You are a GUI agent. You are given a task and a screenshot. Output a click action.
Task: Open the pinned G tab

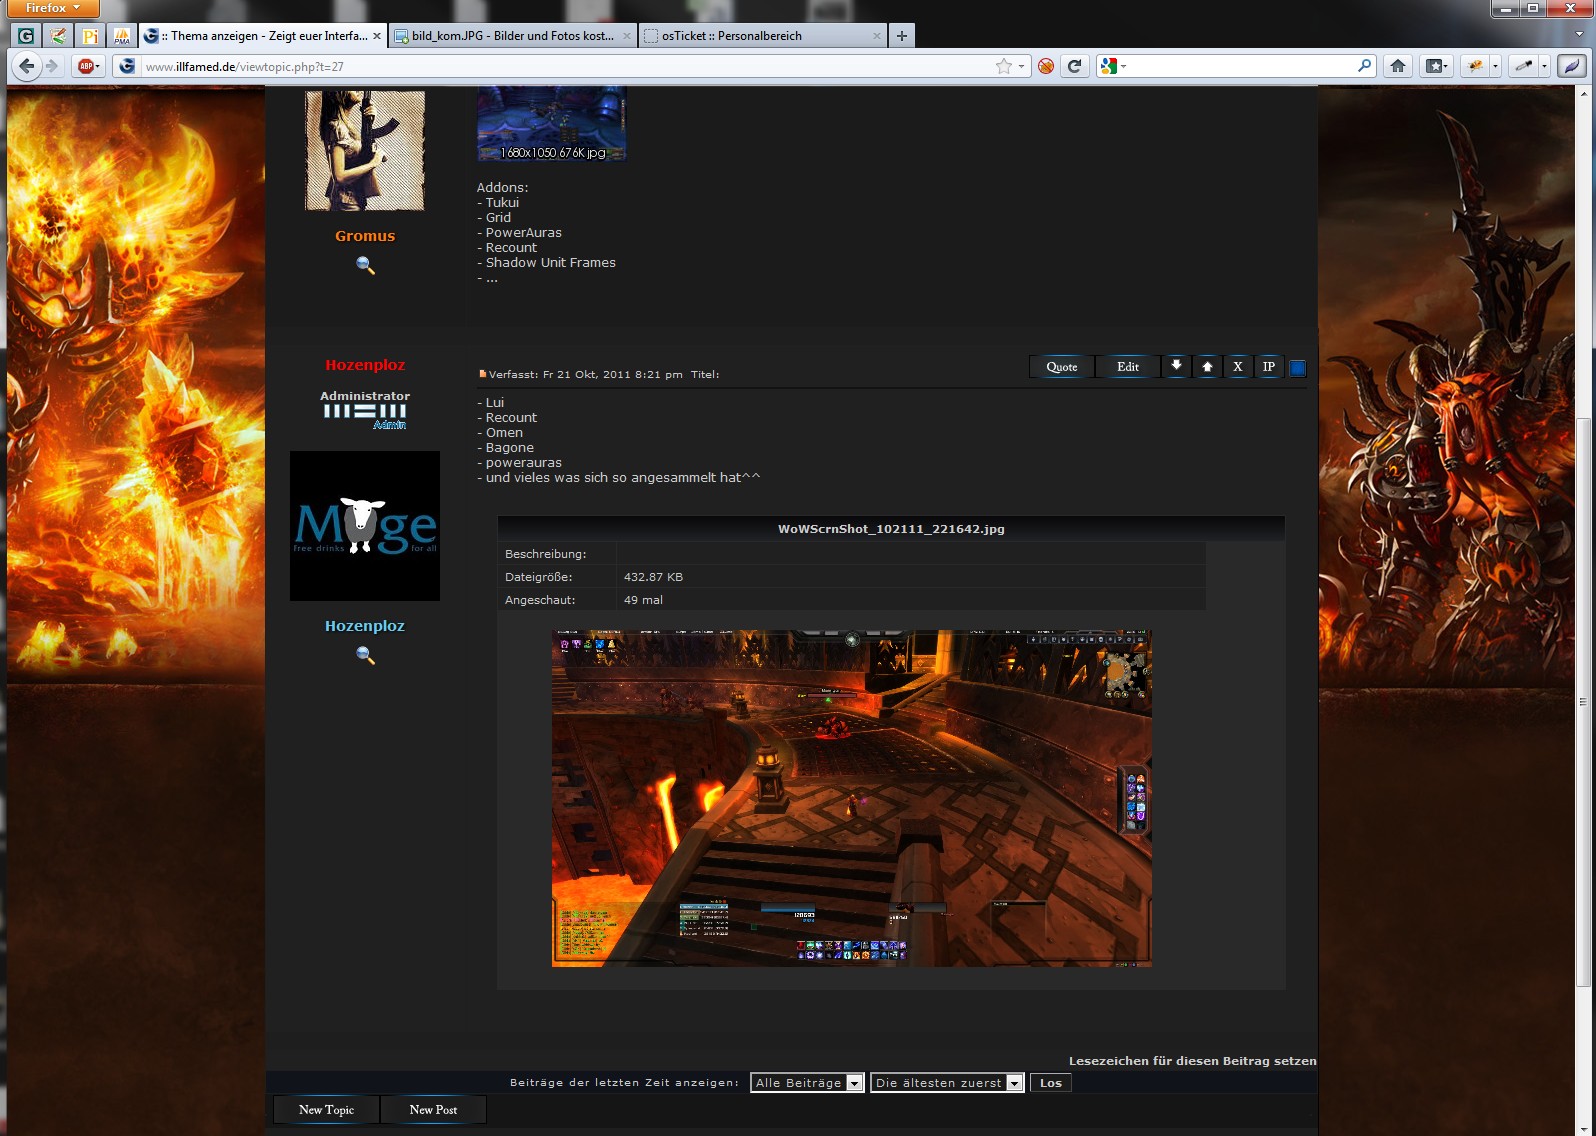tap(26, 36)
